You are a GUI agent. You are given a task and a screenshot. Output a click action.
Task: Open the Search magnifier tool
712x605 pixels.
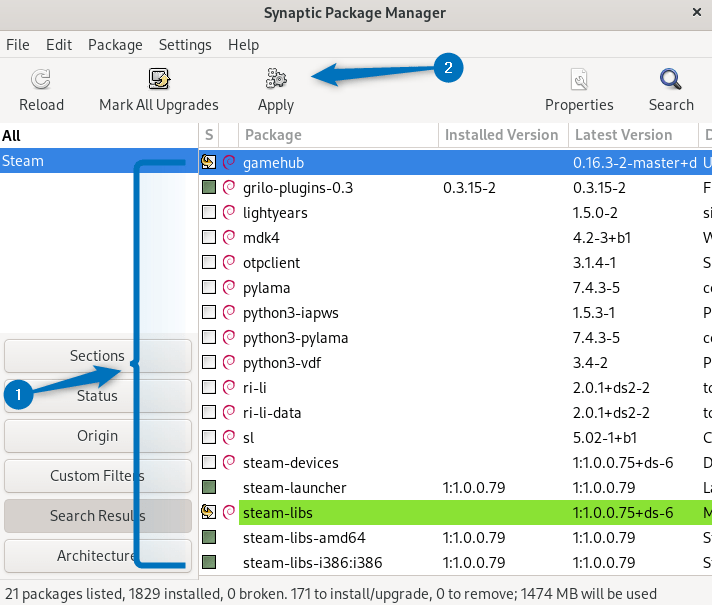(x=671, y=80)
